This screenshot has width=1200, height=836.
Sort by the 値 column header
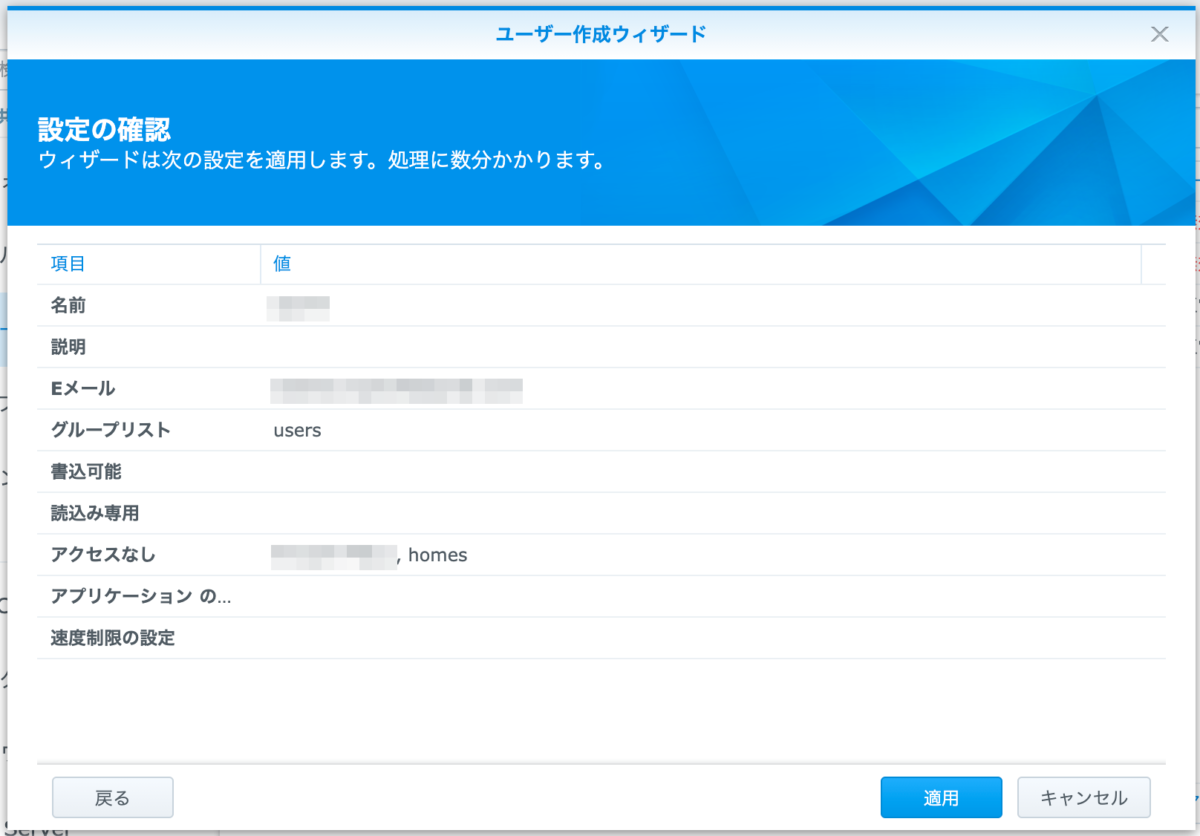pyautogui.click(x=700, y=264)
